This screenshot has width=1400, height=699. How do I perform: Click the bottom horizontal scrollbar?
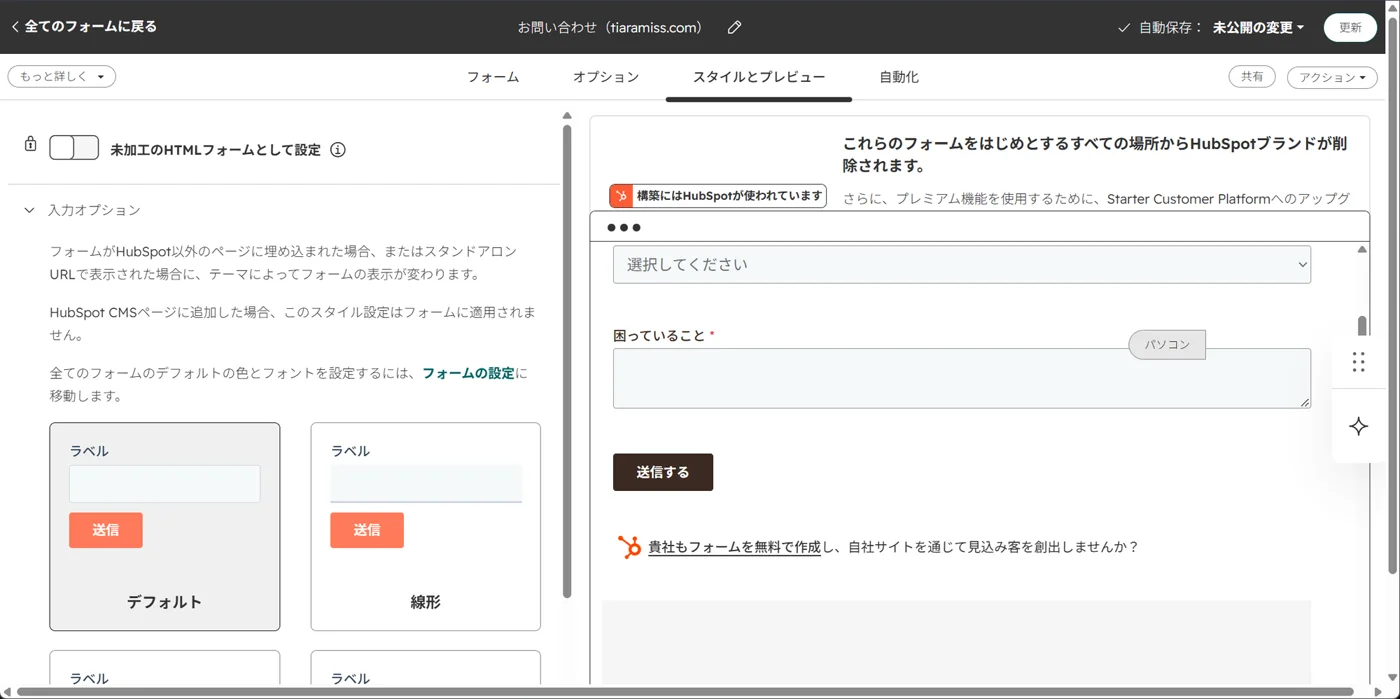click(x=686, y=692)
